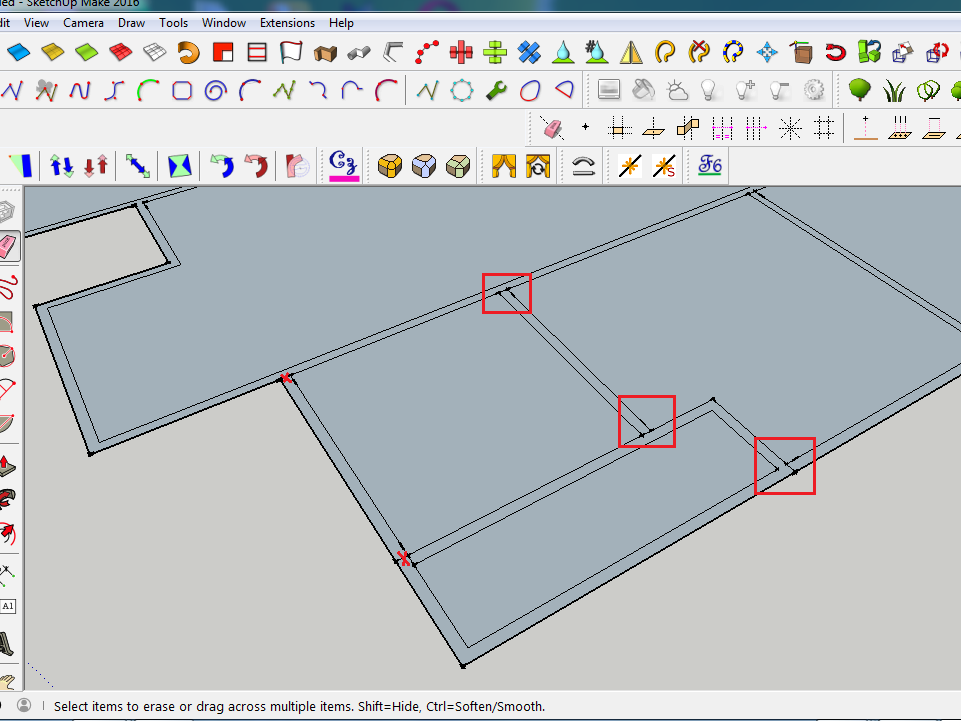
Task: Click the user profile icon in status bar
Action: (x=24, y=705)
